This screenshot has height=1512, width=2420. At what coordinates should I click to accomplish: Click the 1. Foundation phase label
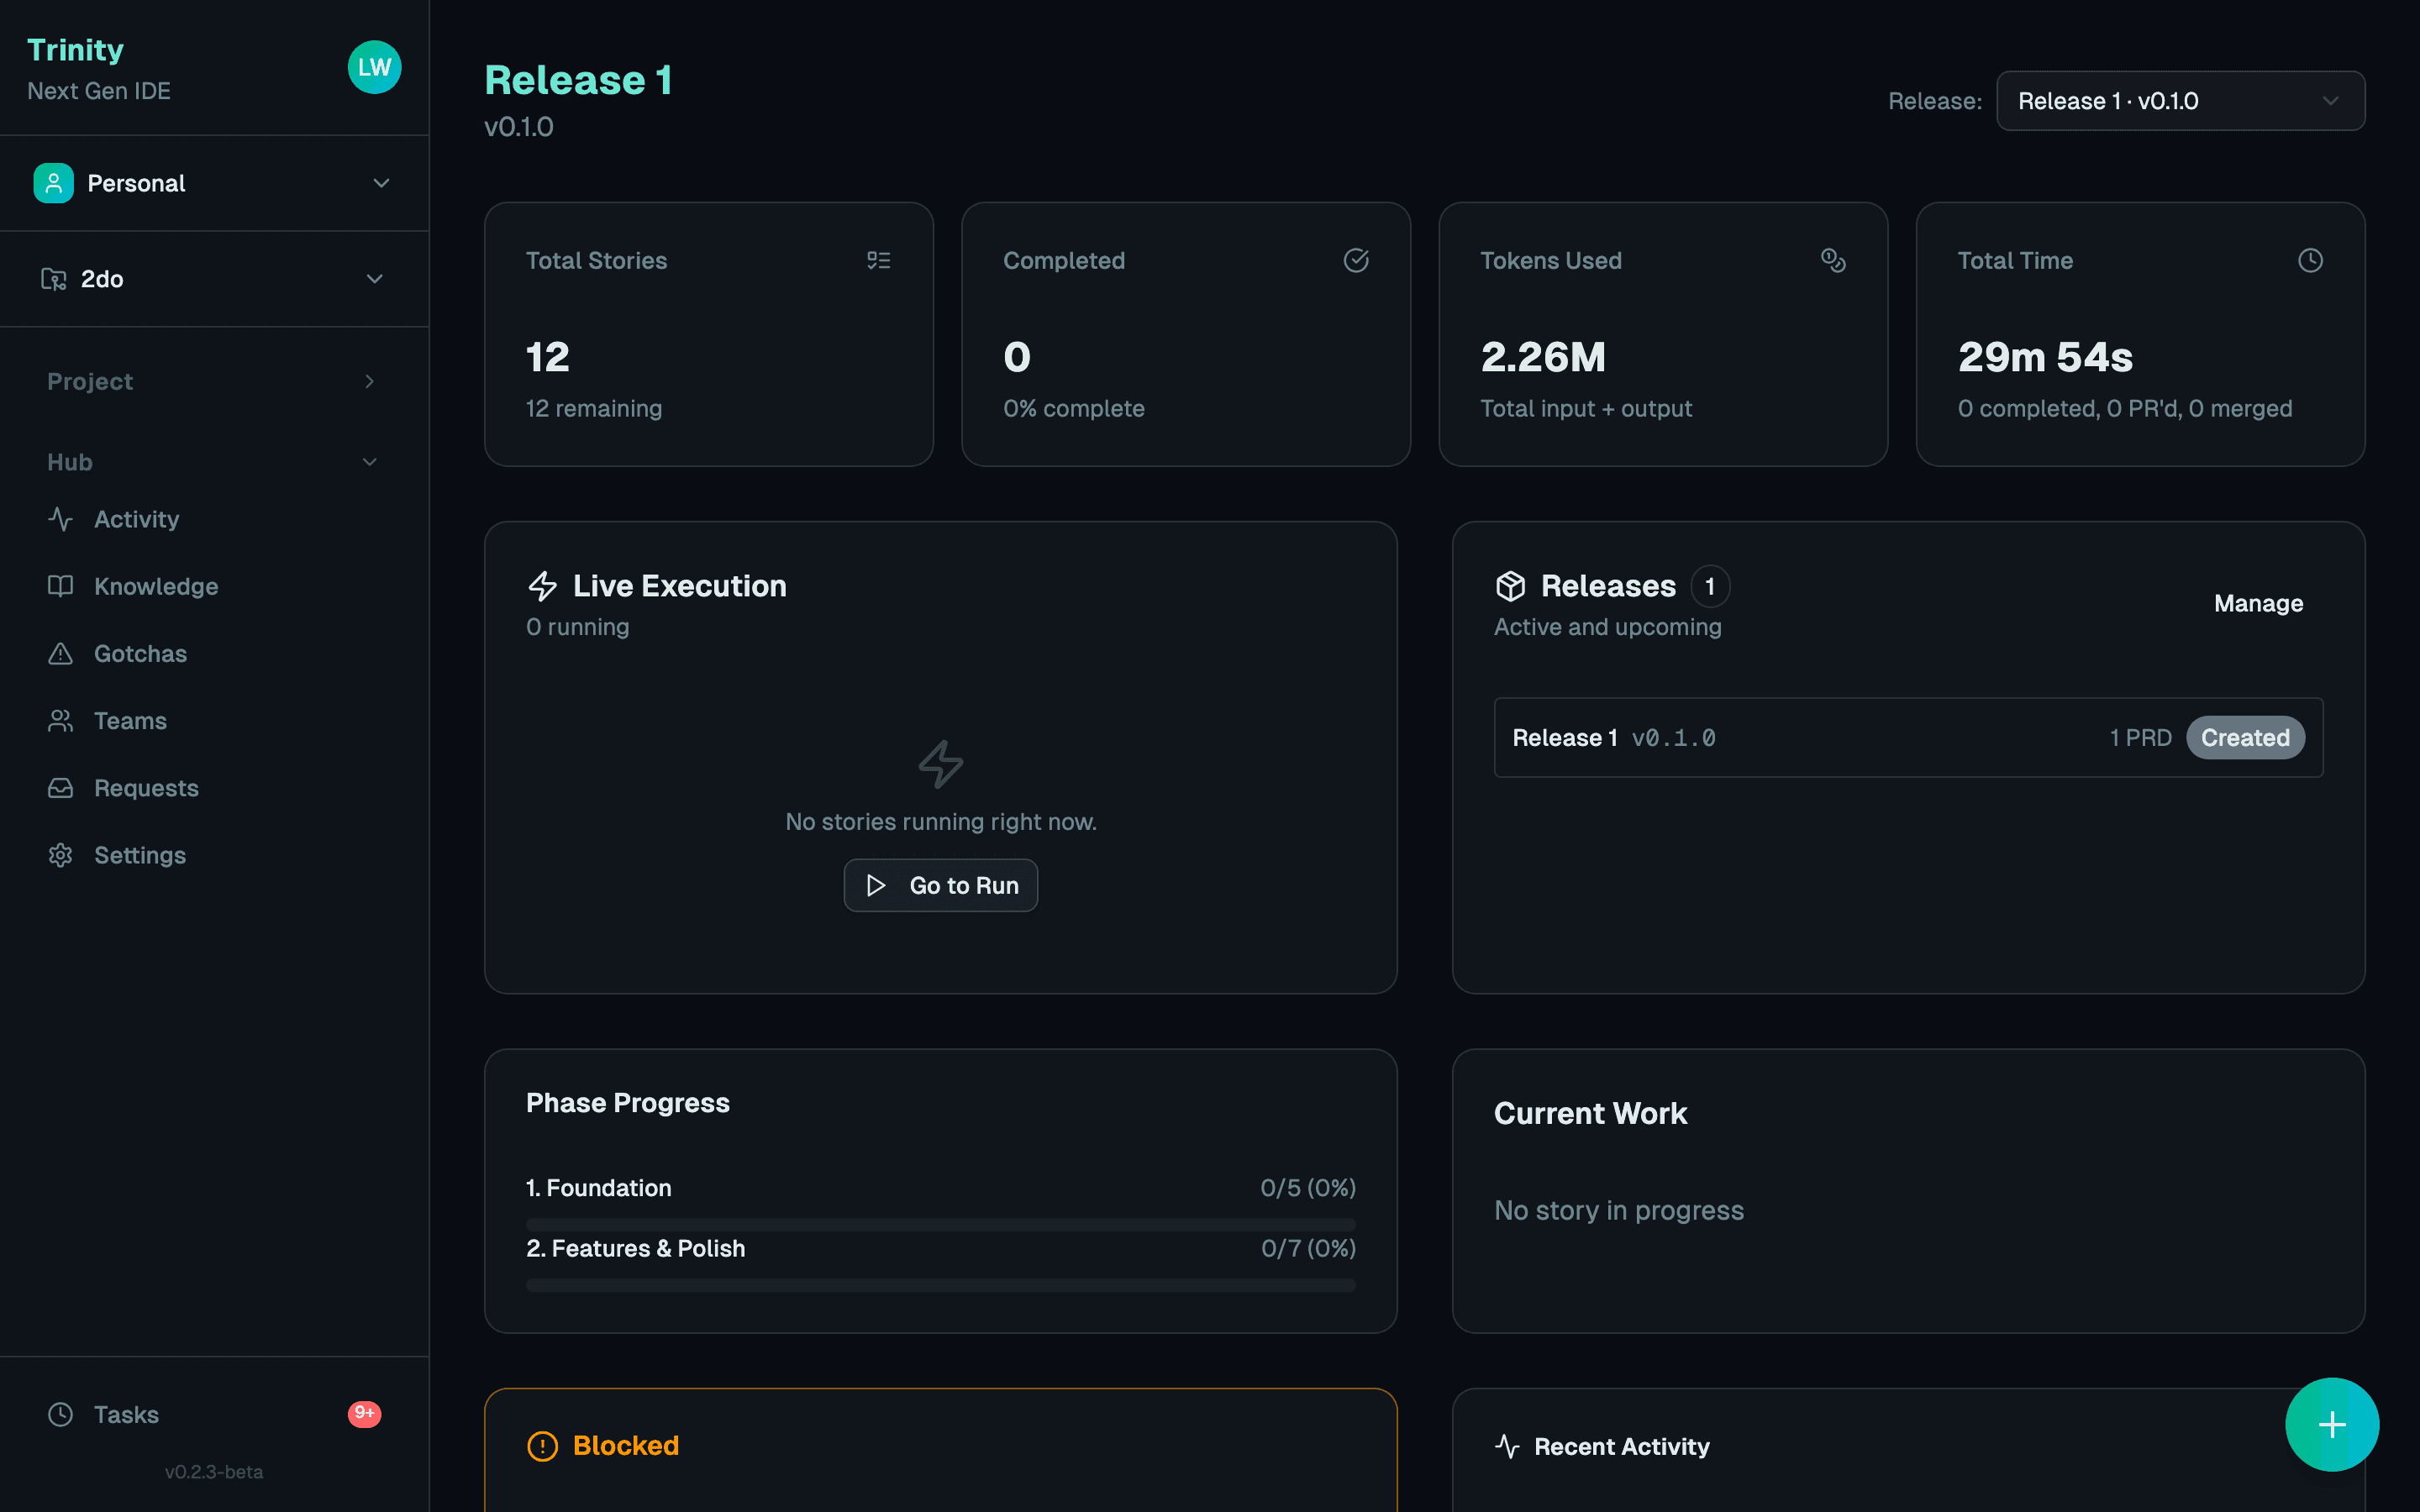pos(599,1187)
